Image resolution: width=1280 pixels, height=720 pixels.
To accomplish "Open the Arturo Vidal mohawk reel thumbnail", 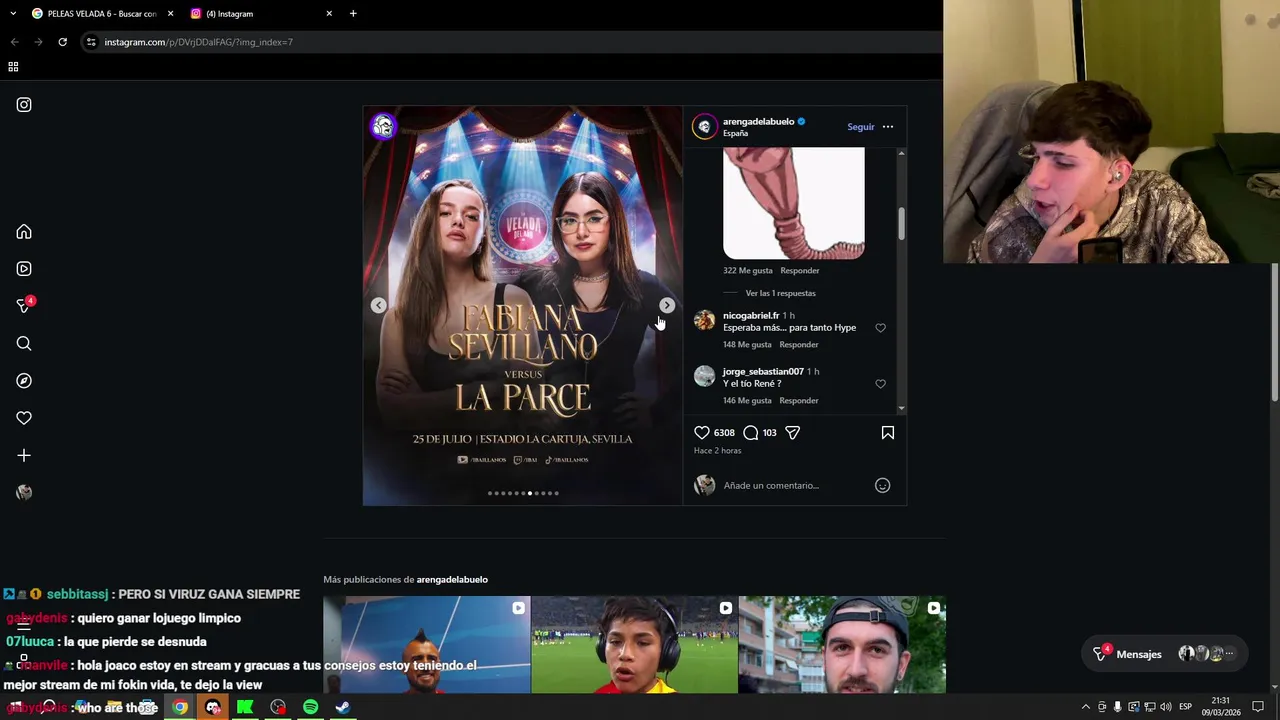I will click(427, 645).
